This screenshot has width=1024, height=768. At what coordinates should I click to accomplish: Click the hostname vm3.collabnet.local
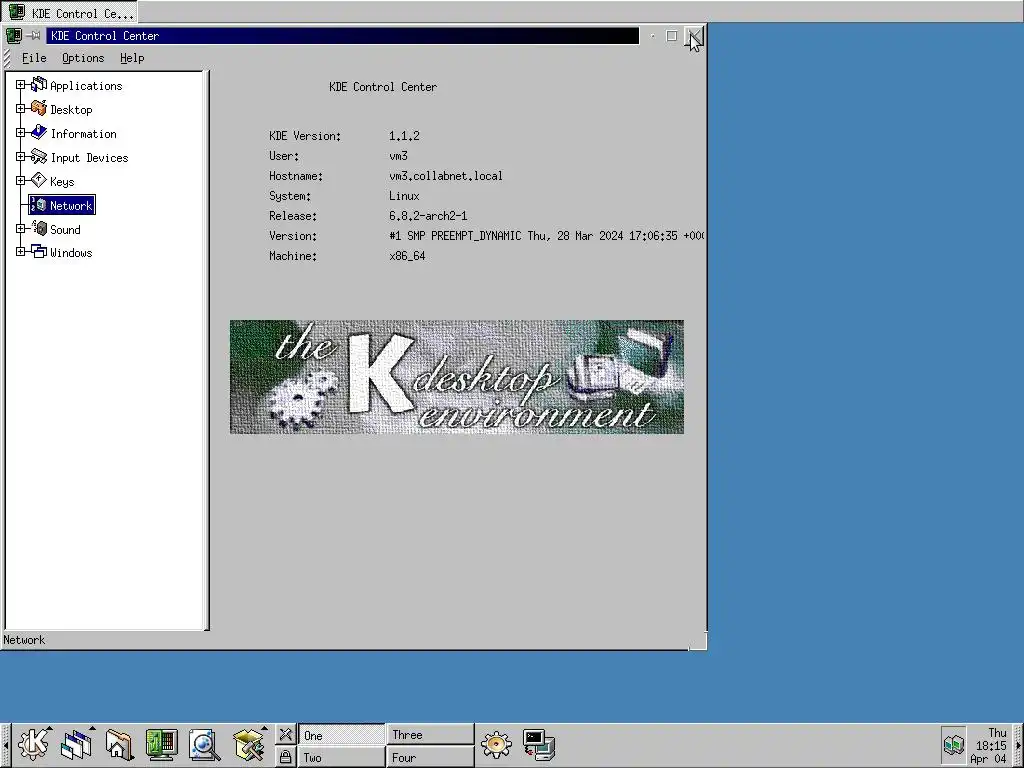tap(446, 176)
